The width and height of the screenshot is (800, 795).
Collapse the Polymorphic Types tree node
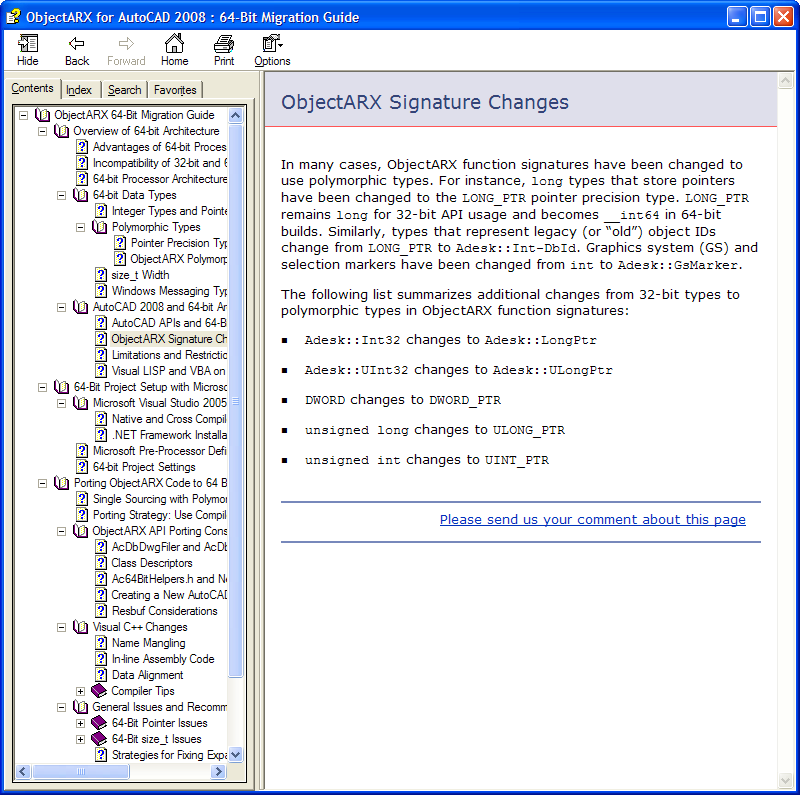pos(81,227)
